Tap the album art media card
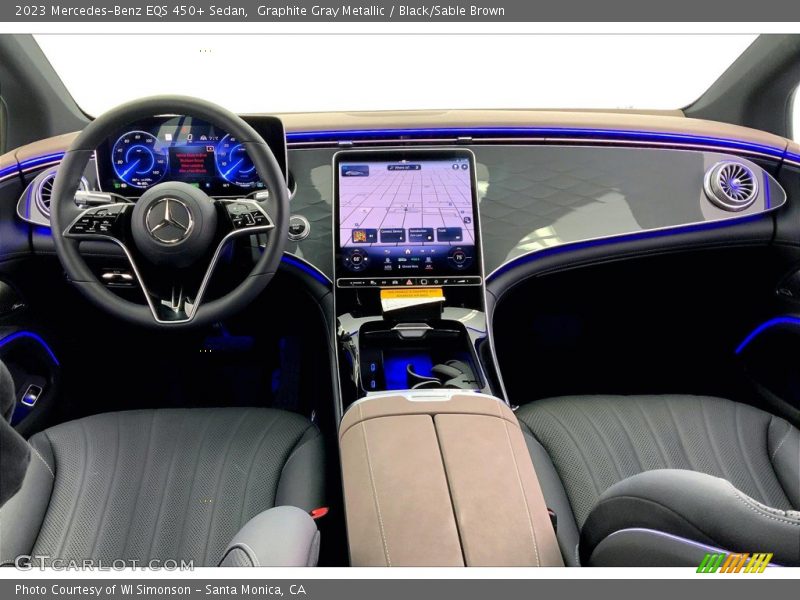800x600 pixels. coord(364,236)
